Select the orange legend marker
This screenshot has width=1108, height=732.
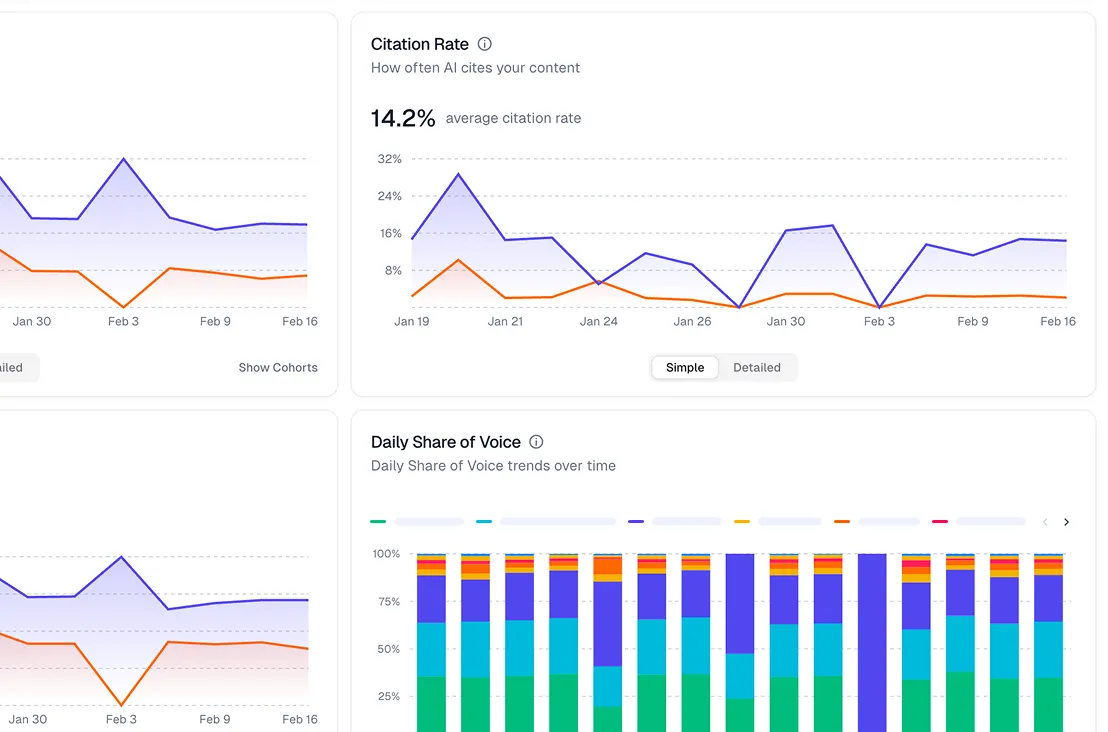841,521
